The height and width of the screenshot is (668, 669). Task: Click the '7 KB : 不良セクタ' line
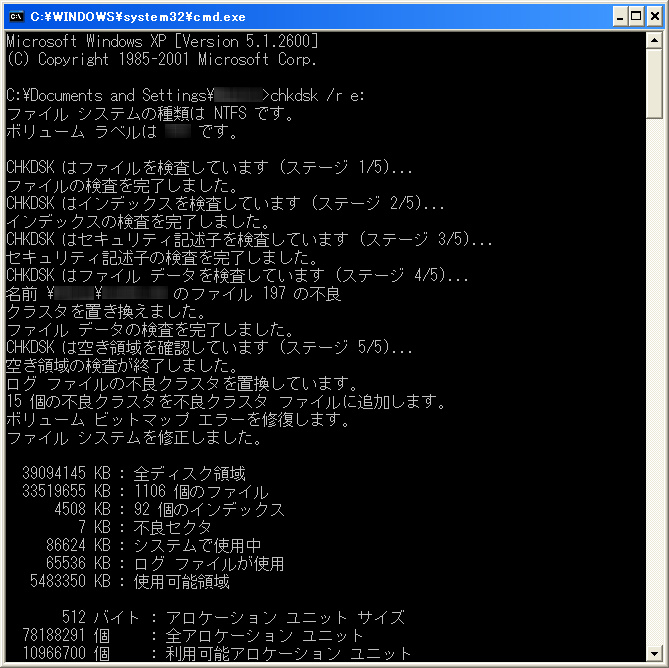(145, 528)
